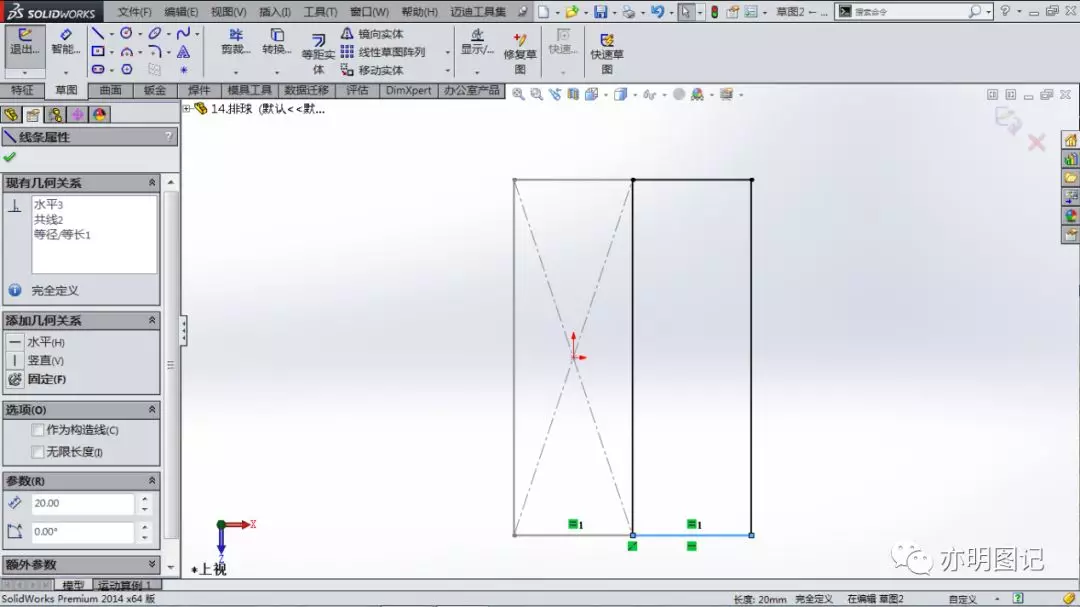Click the length field showing 20.00

click(x=82, y=504)
